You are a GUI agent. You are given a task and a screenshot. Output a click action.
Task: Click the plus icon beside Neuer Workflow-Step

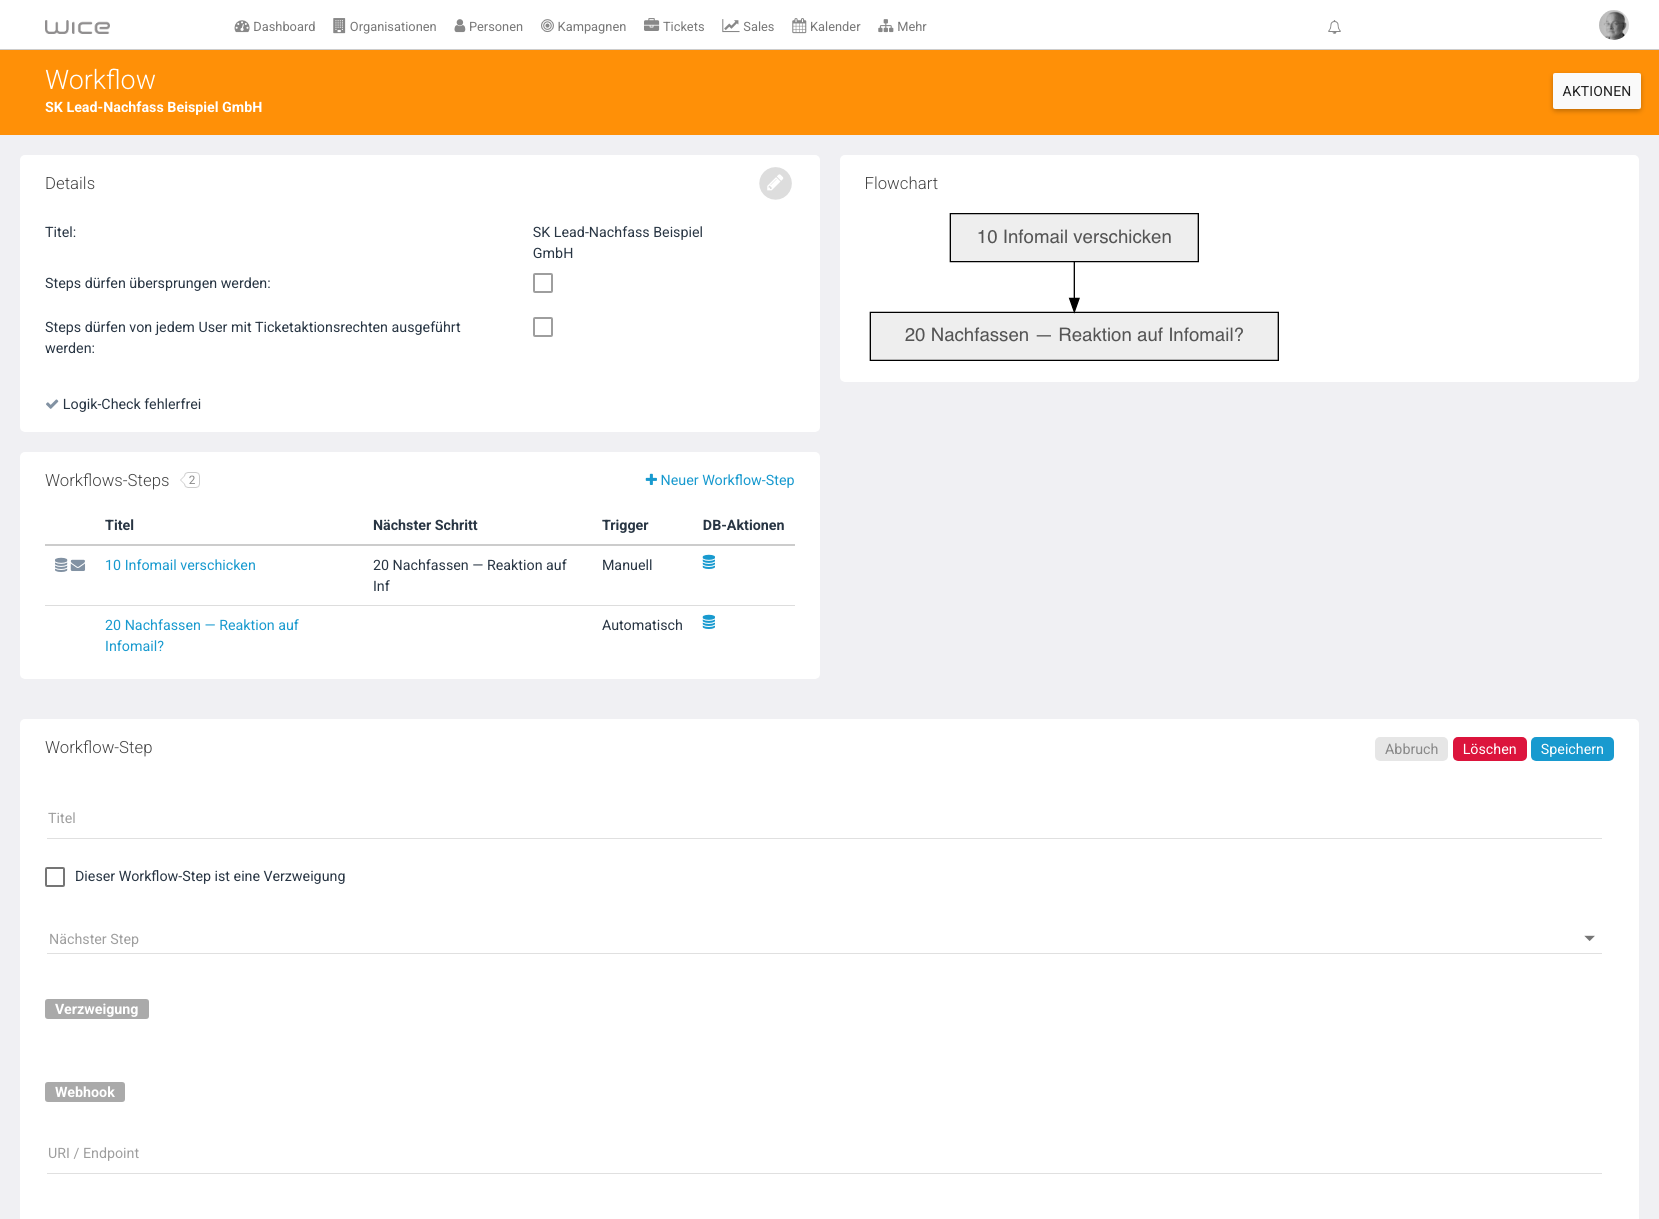pyautogui.click(x=651, y=480)
